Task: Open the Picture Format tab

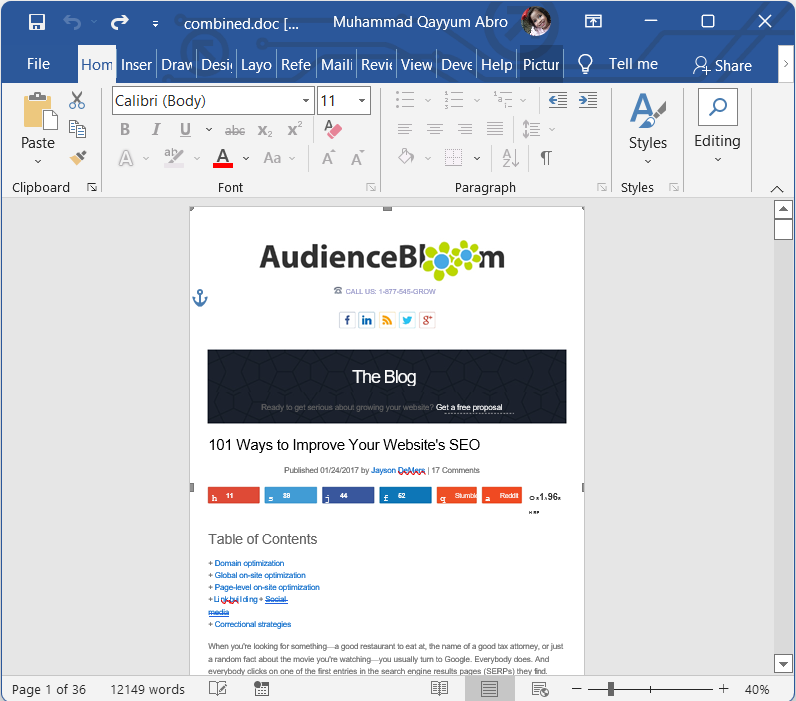Action: coord(541,65)
